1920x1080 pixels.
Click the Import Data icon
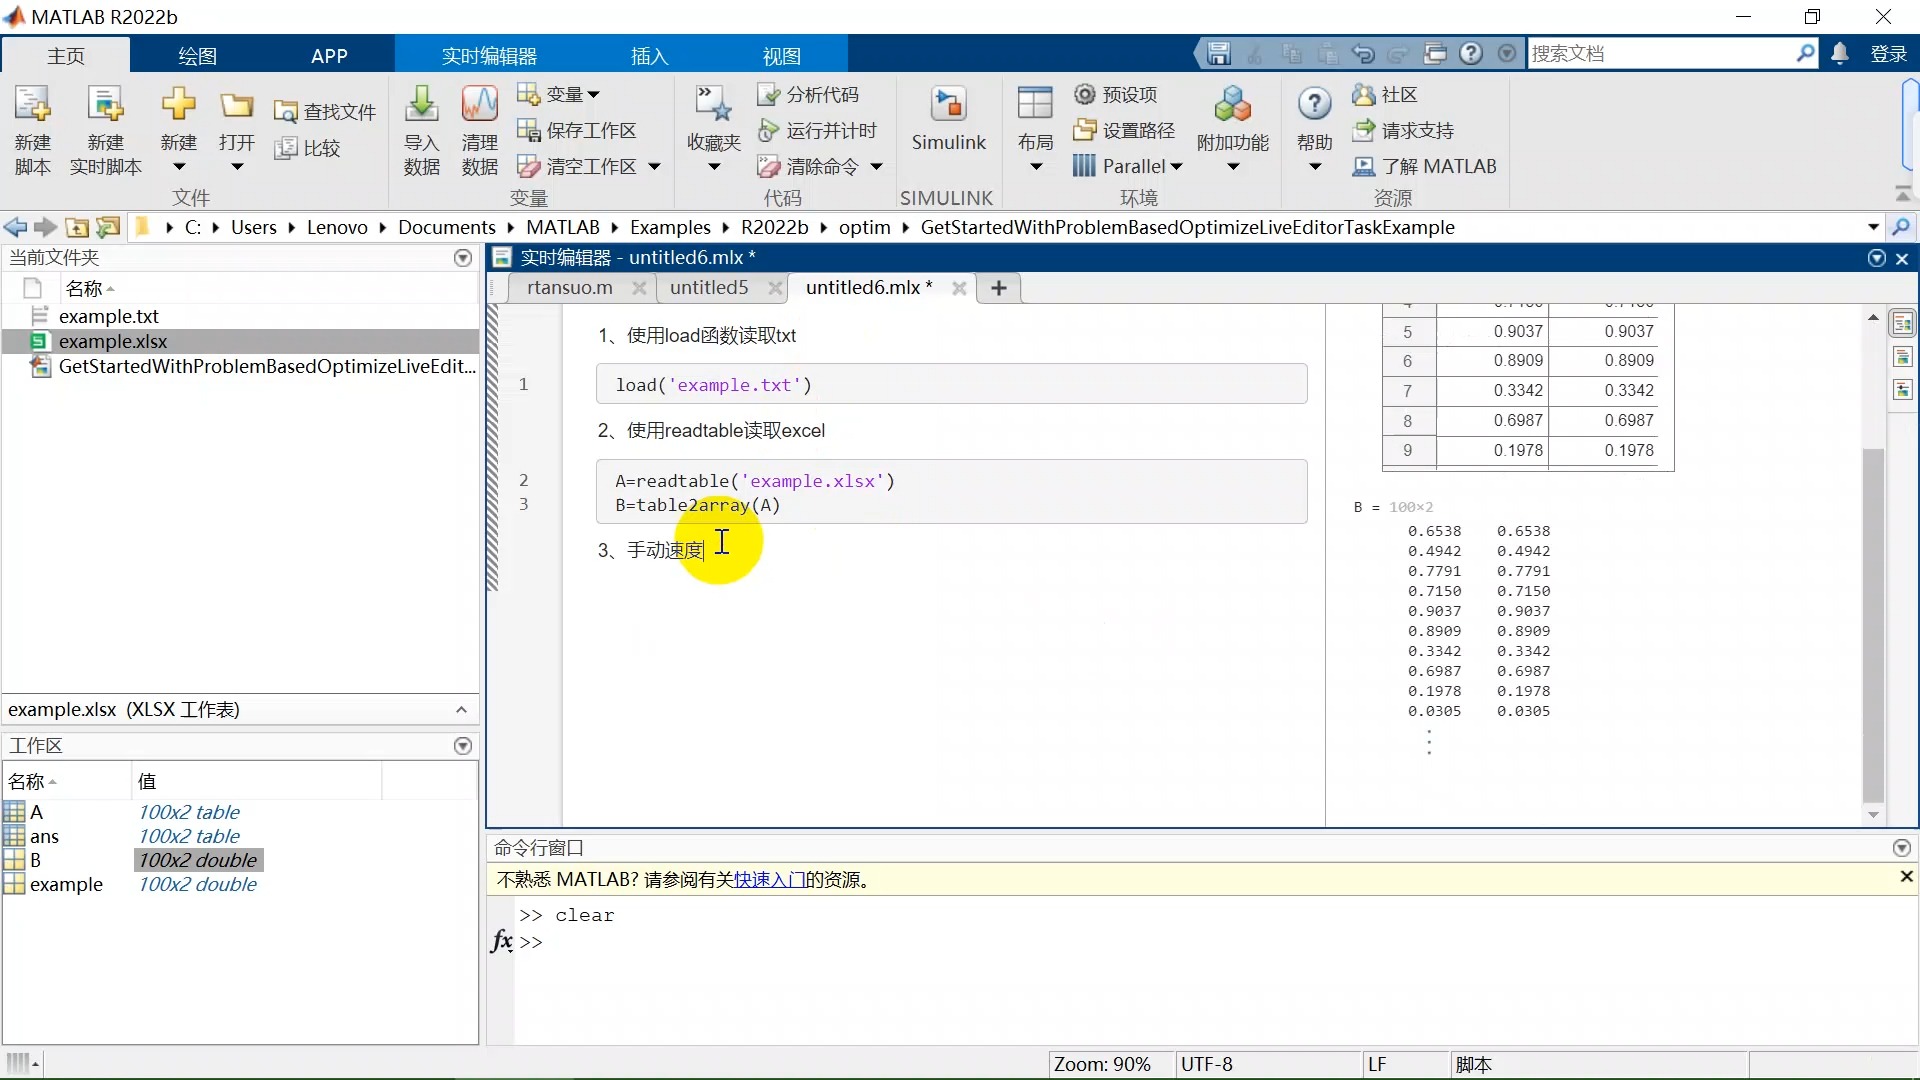pyautogui.click(x=421, y=105)
